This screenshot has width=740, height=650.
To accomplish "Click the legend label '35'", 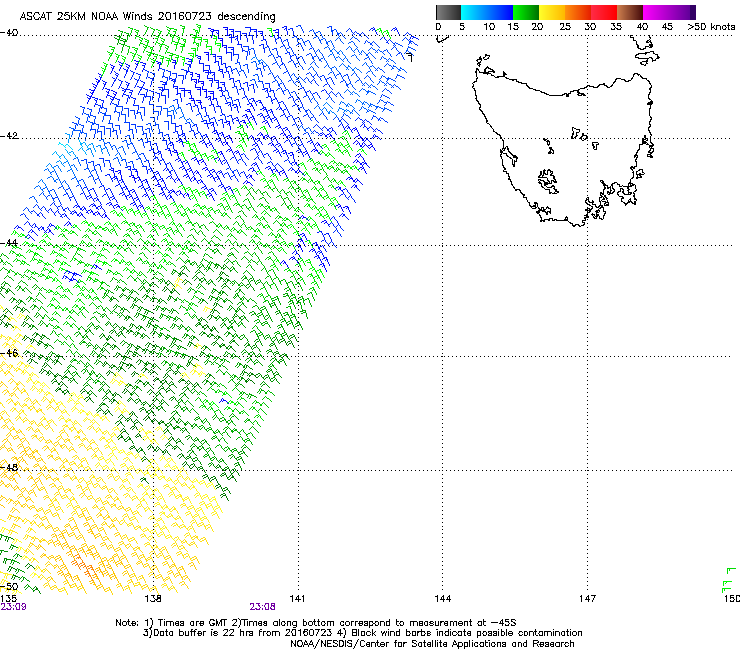I will click(616, 27).
